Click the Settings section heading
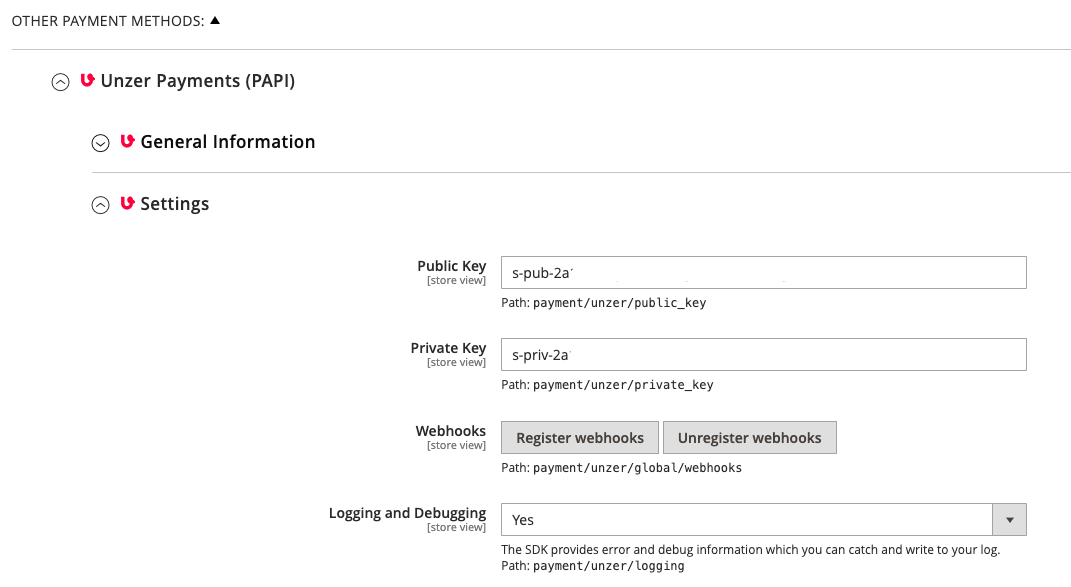This screenshot has width=1071, height=587. point(175,204)
